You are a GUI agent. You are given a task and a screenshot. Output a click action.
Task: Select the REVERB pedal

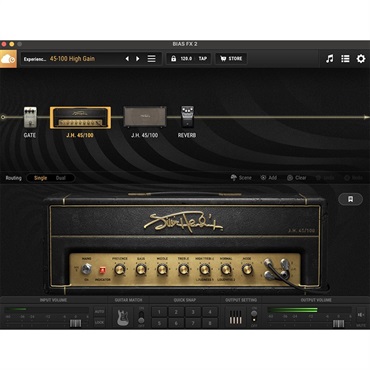(x=187, y=117)
